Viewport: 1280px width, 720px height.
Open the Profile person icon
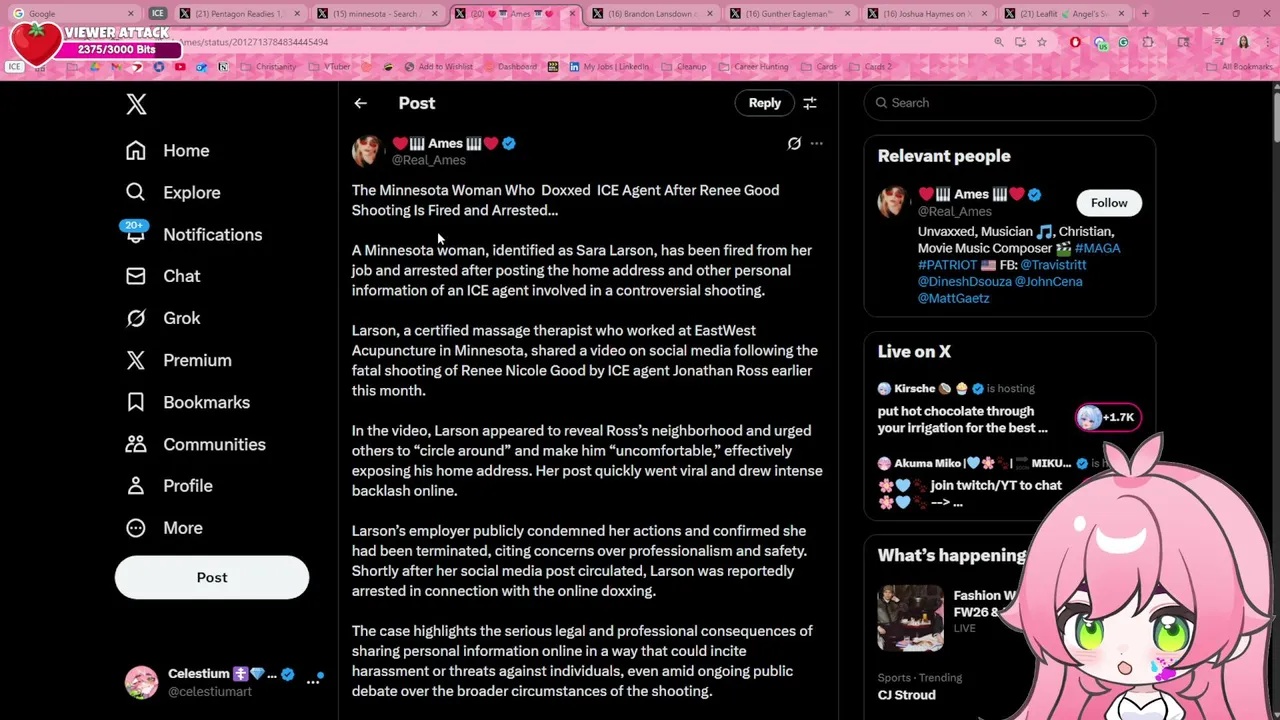coord(136,486)
